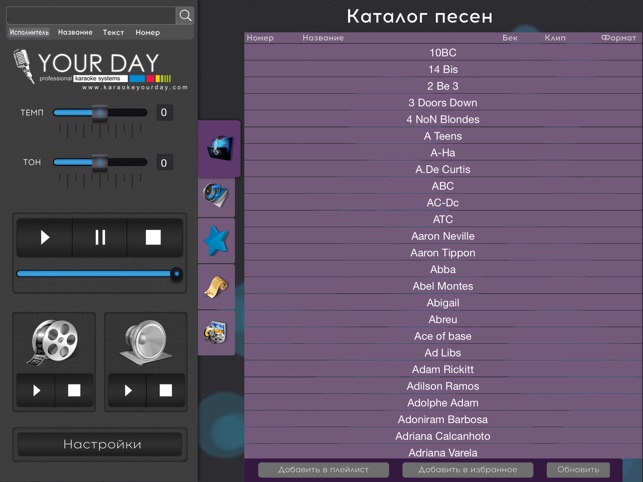Click Добавить в избранное button
The image size is (643, 482).
(467, 470)
